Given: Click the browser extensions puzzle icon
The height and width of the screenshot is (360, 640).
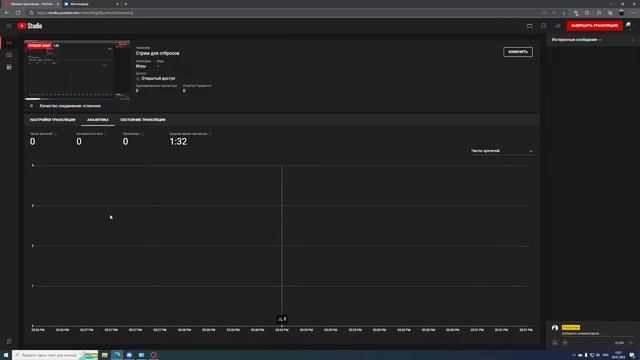Looking at the screenshot, I should (x=587, y=13).
